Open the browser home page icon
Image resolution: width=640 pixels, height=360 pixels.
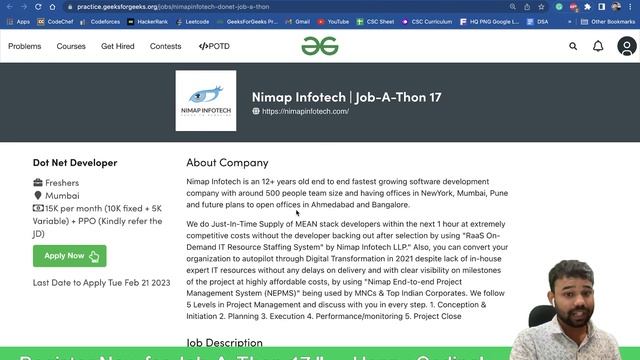click(52, 7)
